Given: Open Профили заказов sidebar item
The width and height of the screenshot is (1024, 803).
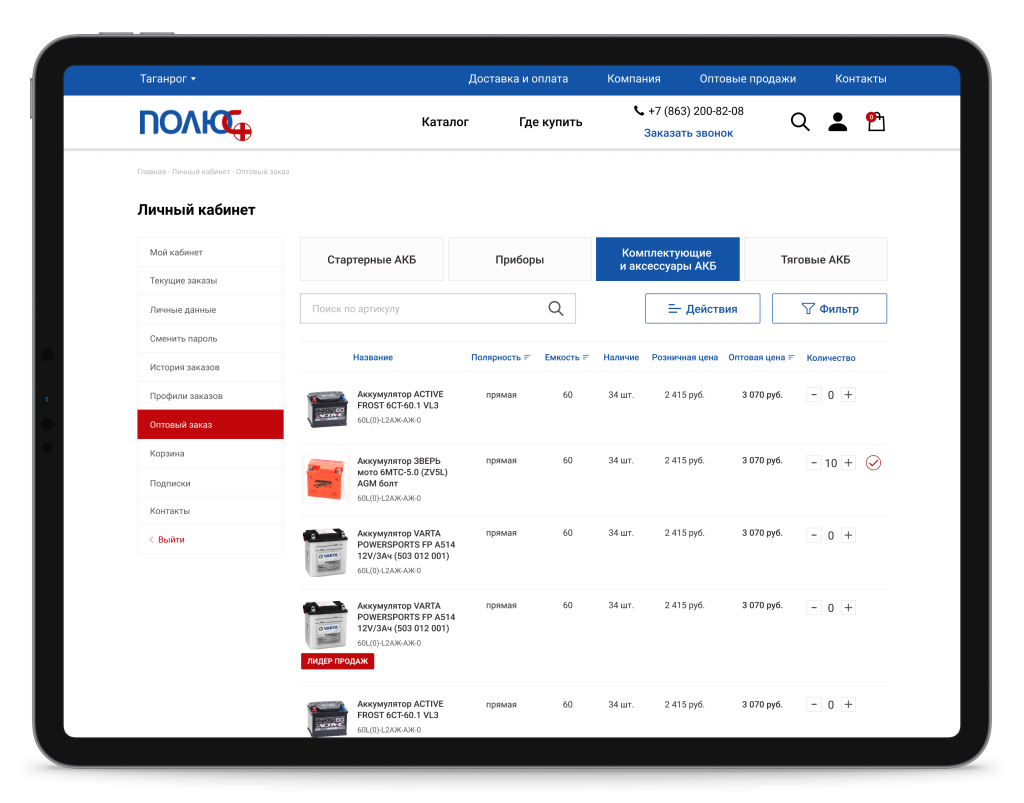Looking at the screenshot, I should click(x=210, y=396).
